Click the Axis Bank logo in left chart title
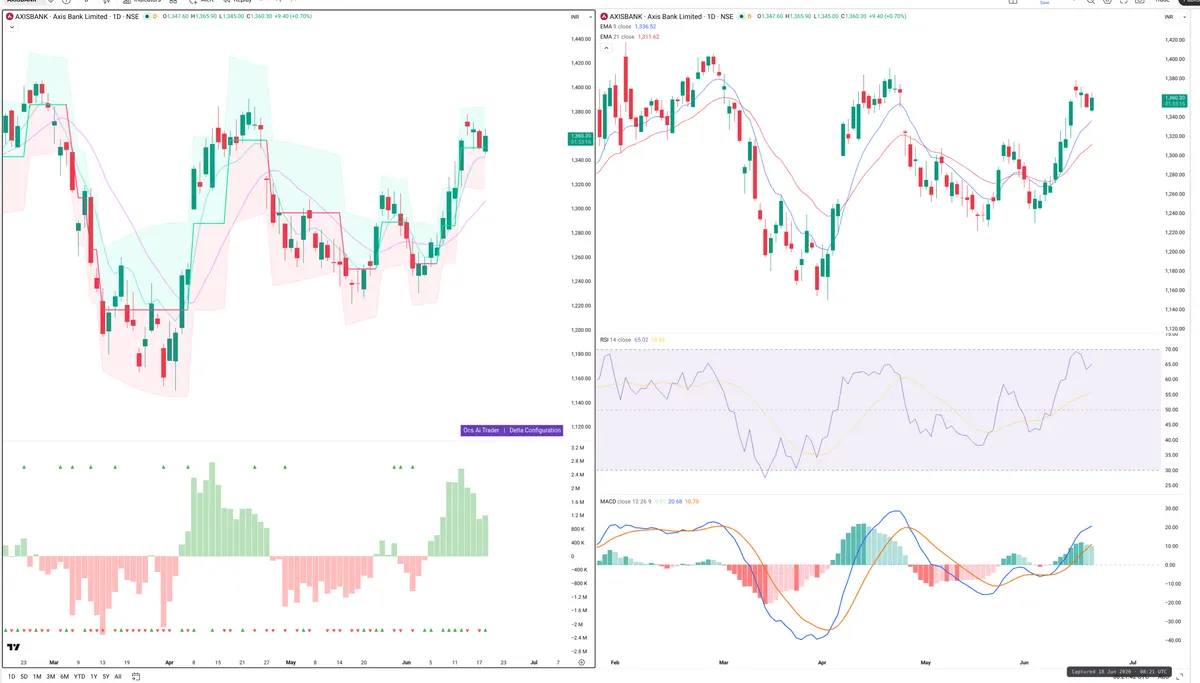1200x683 pixels. (10, 17)
